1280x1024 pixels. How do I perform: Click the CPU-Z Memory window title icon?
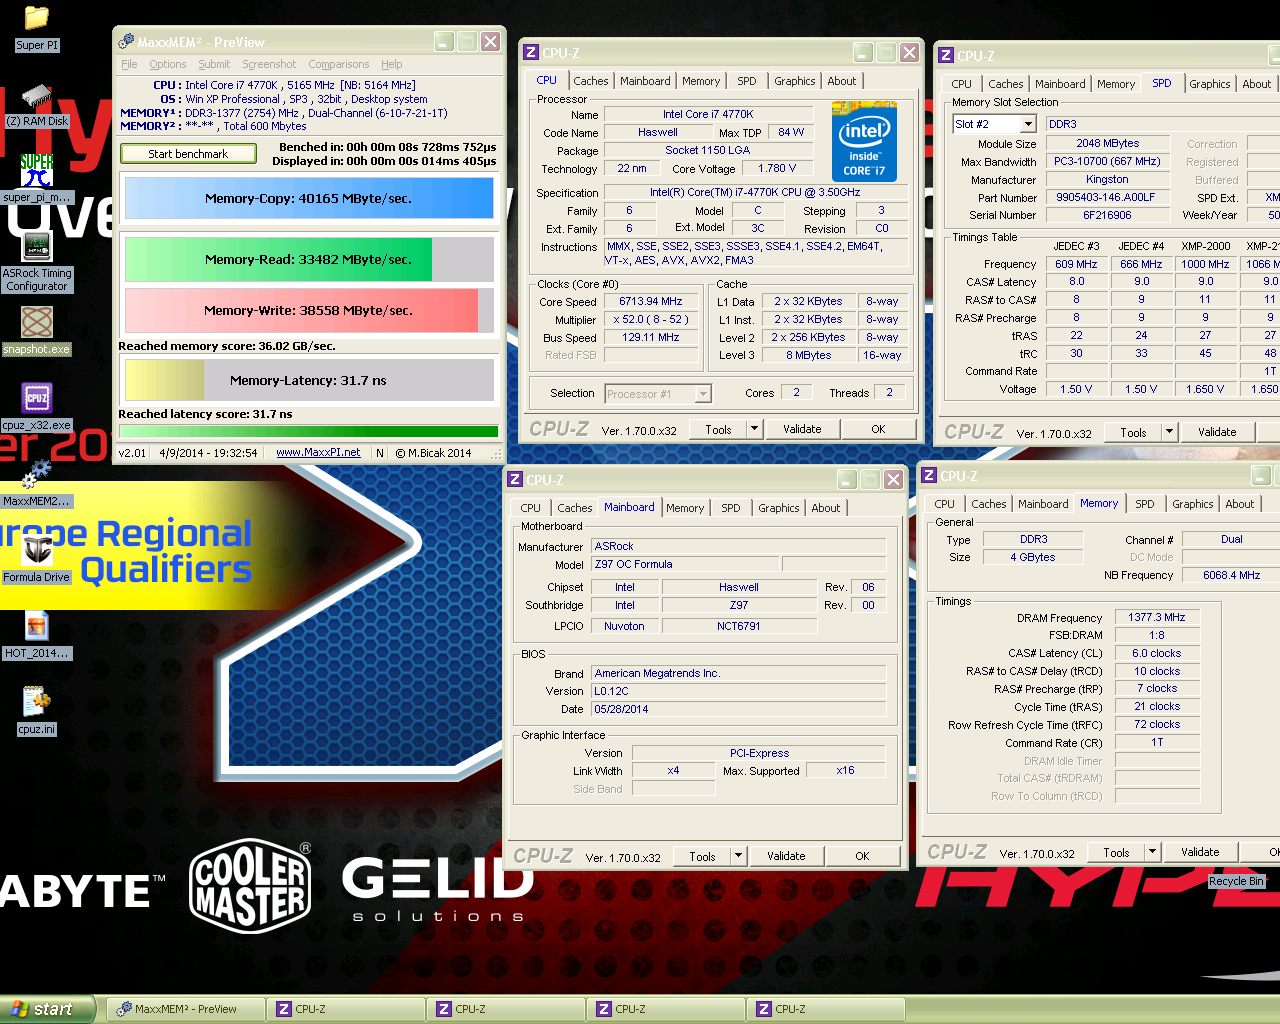point(929,476)
